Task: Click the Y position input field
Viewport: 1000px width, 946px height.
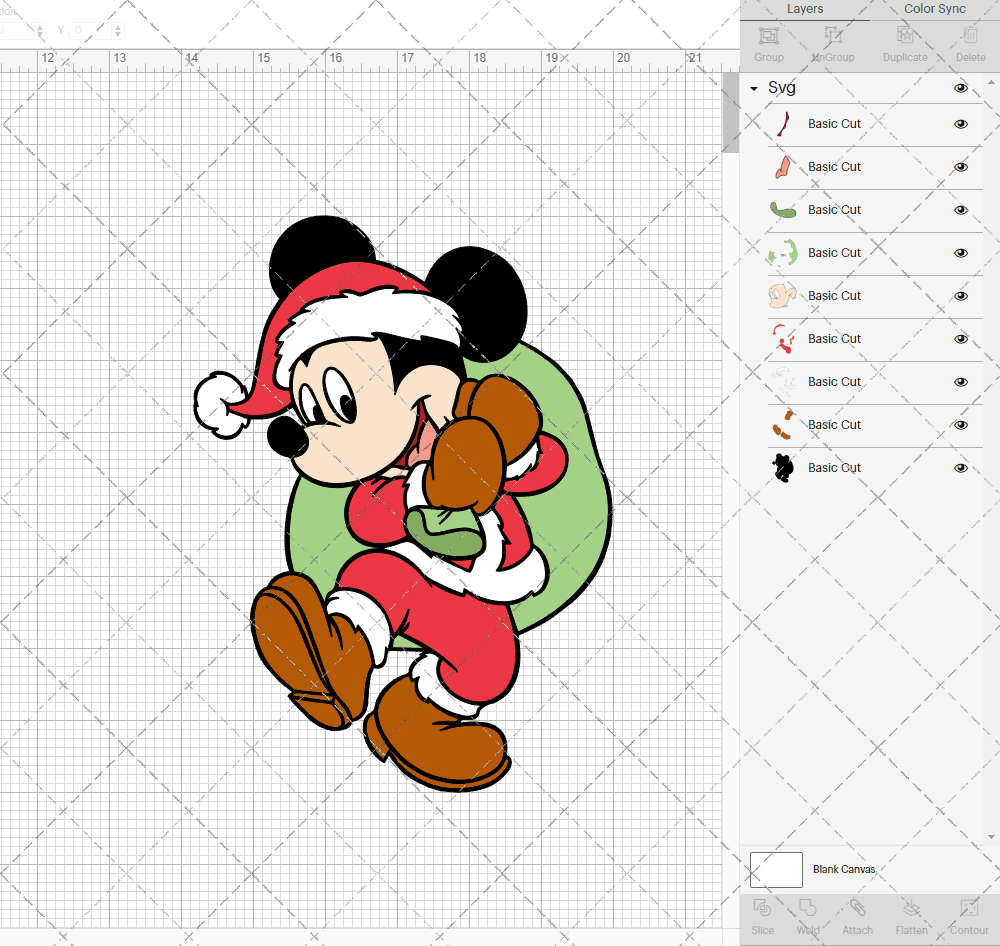Action: click(91, 30)
